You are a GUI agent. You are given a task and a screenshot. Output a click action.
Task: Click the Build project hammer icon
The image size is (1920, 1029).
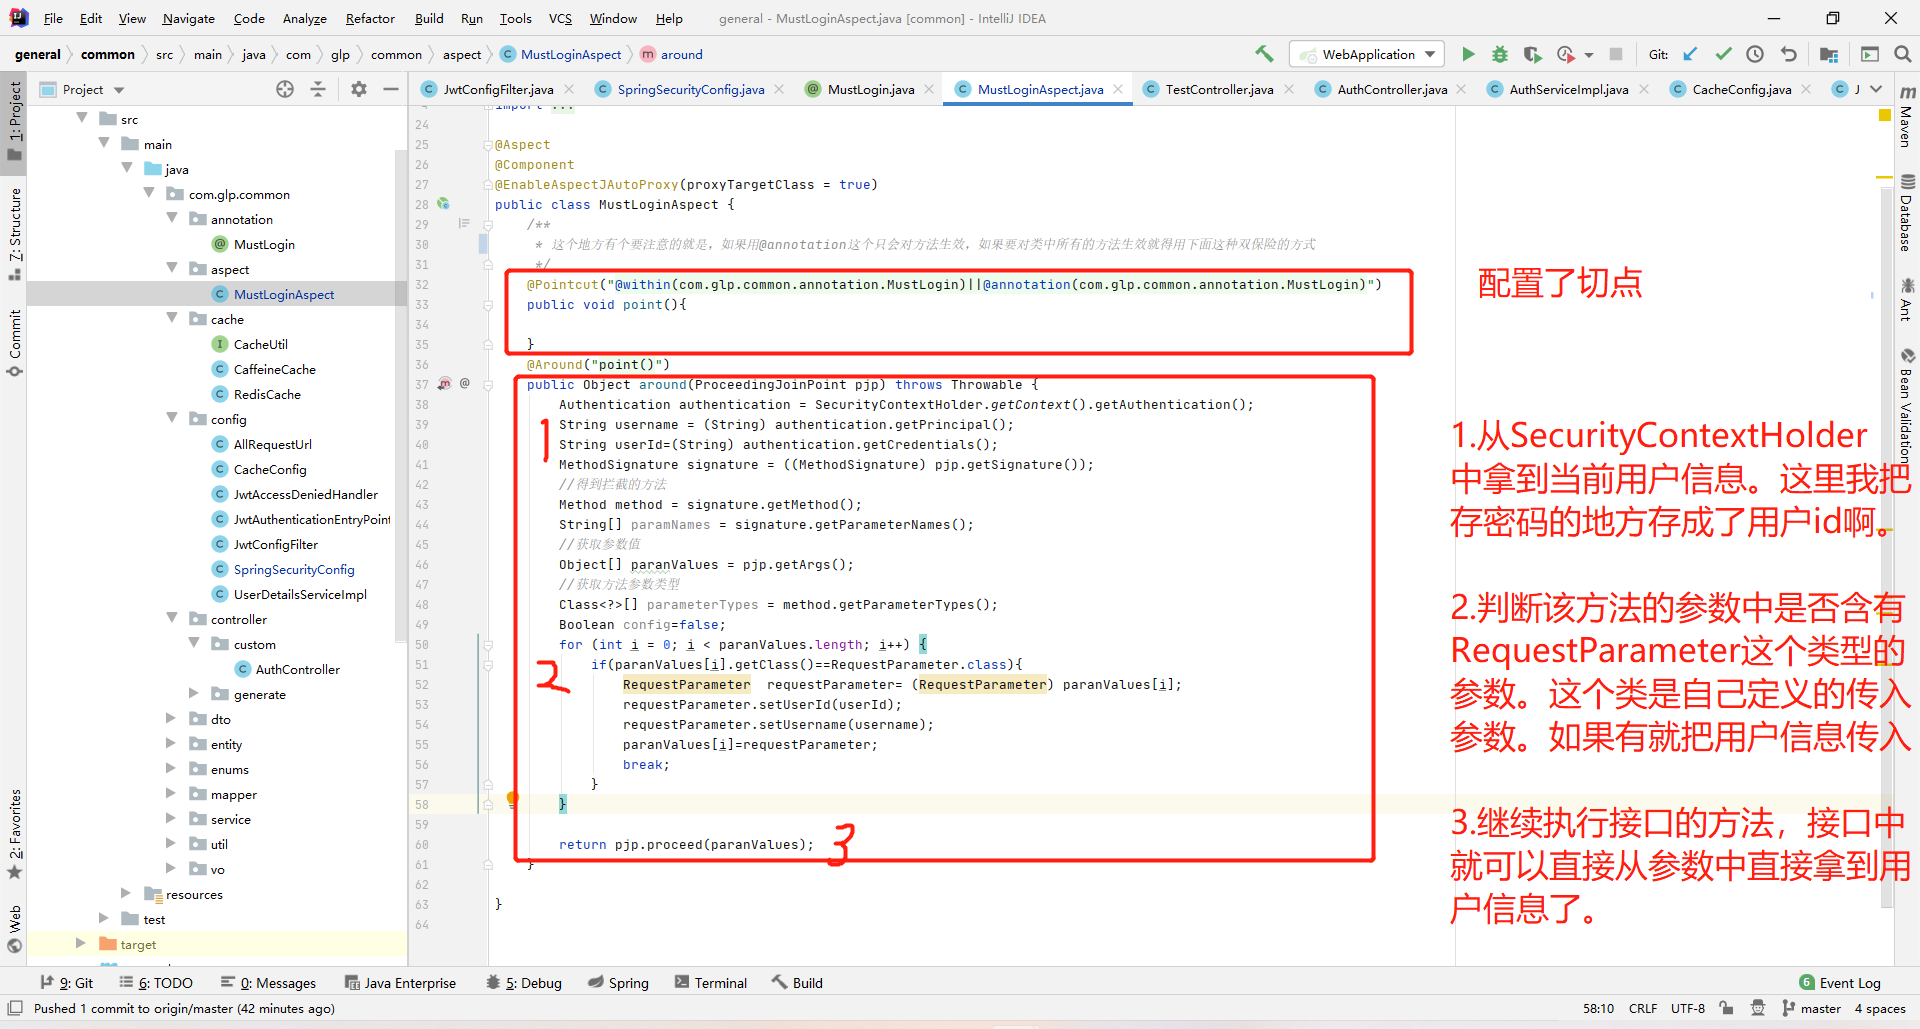click(1265, 54)
